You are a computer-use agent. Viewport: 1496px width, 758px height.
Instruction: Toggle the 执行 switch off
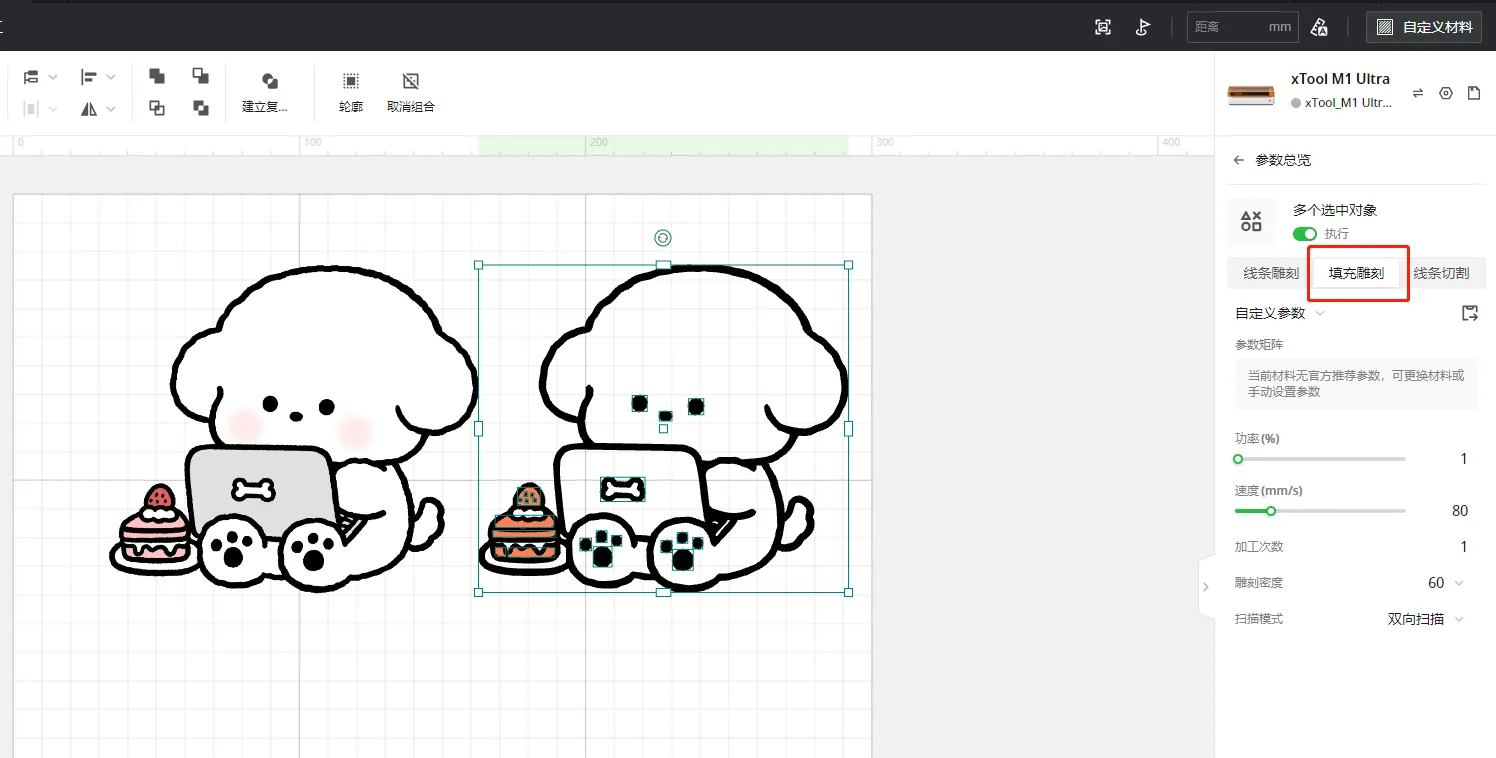[x=1305, y=233]
